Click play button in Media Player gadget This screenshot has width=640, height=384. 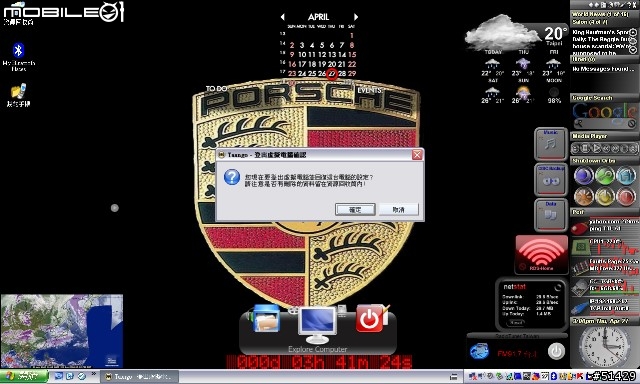pyautogui.click(x=596, y=149)
